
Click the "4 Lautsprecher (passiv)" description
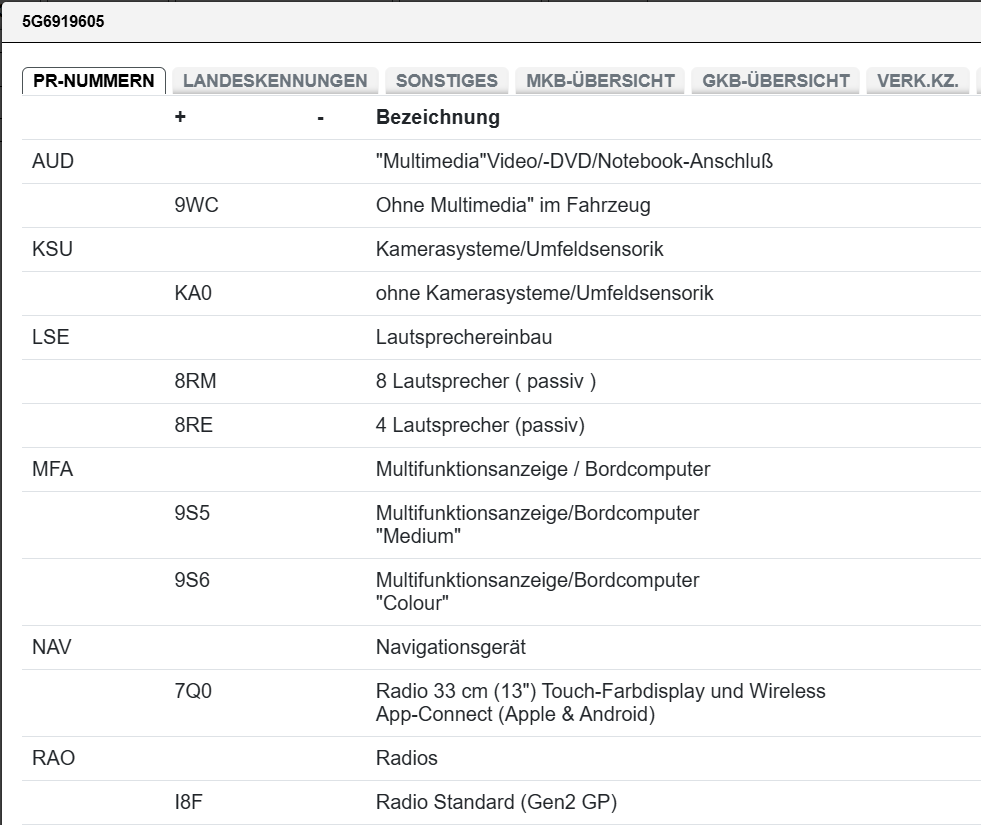coord(480,426)
